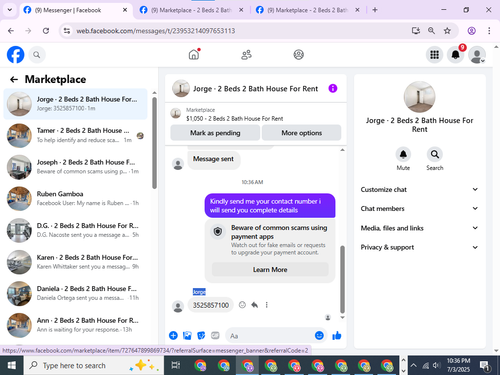
Task: Open the notifications bell with badge
Action: coord(456,55)
